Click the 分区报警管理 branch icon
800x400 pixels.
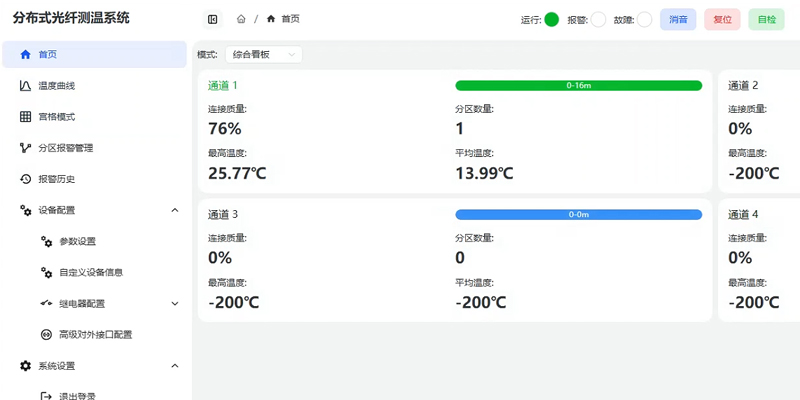point(26,148)
